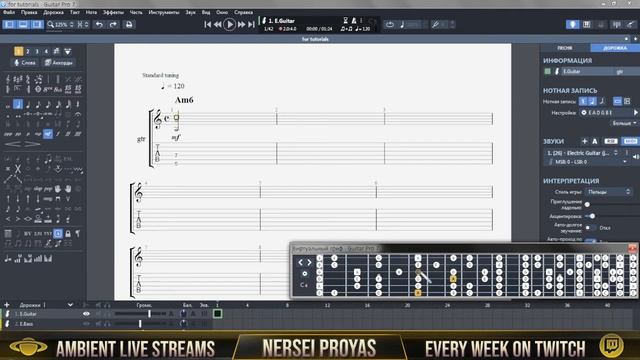Mark note as dead note X

point(18,168)
